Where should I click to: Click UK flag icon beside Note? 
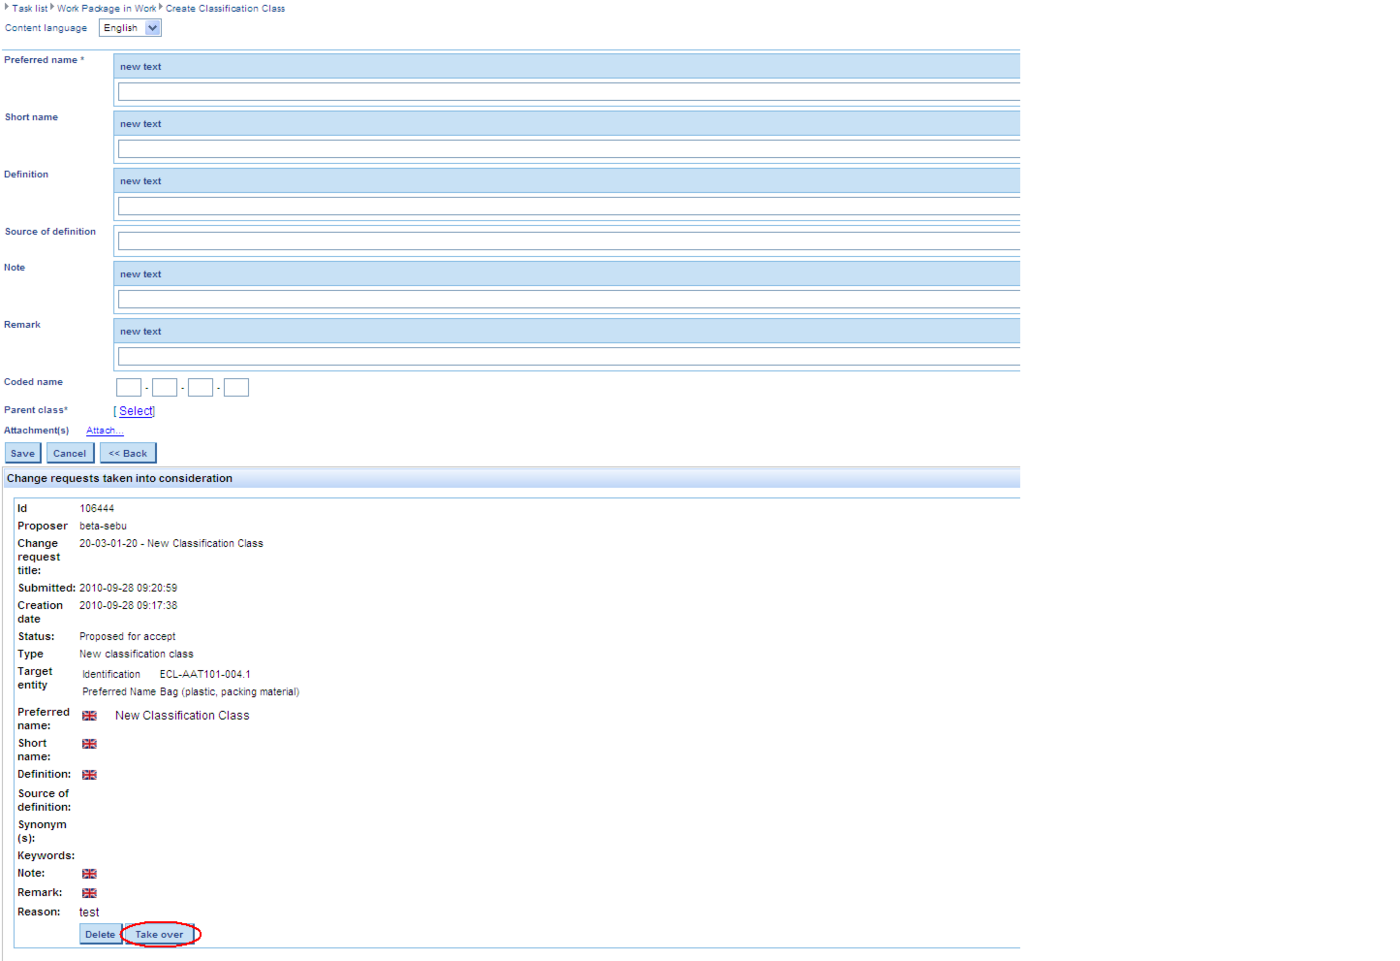coord(89,874)
